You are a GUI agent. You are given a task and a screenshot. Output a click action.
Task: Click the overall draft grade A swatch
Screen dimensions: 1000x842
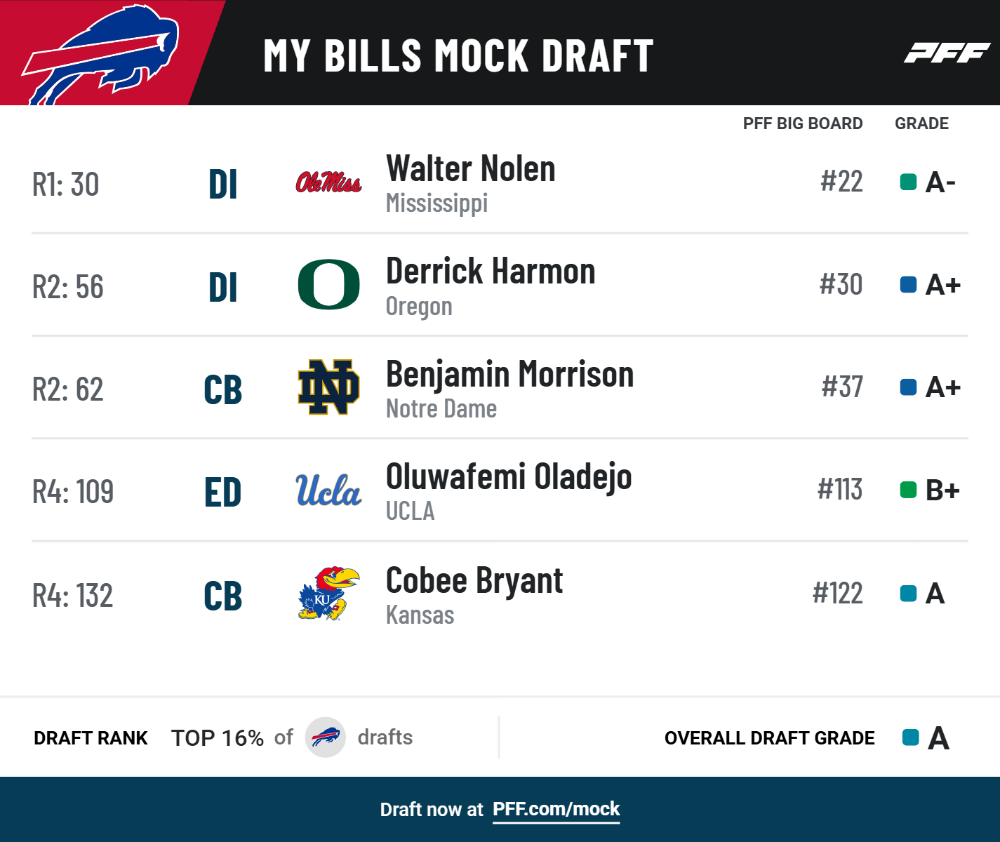click(911, 737)
